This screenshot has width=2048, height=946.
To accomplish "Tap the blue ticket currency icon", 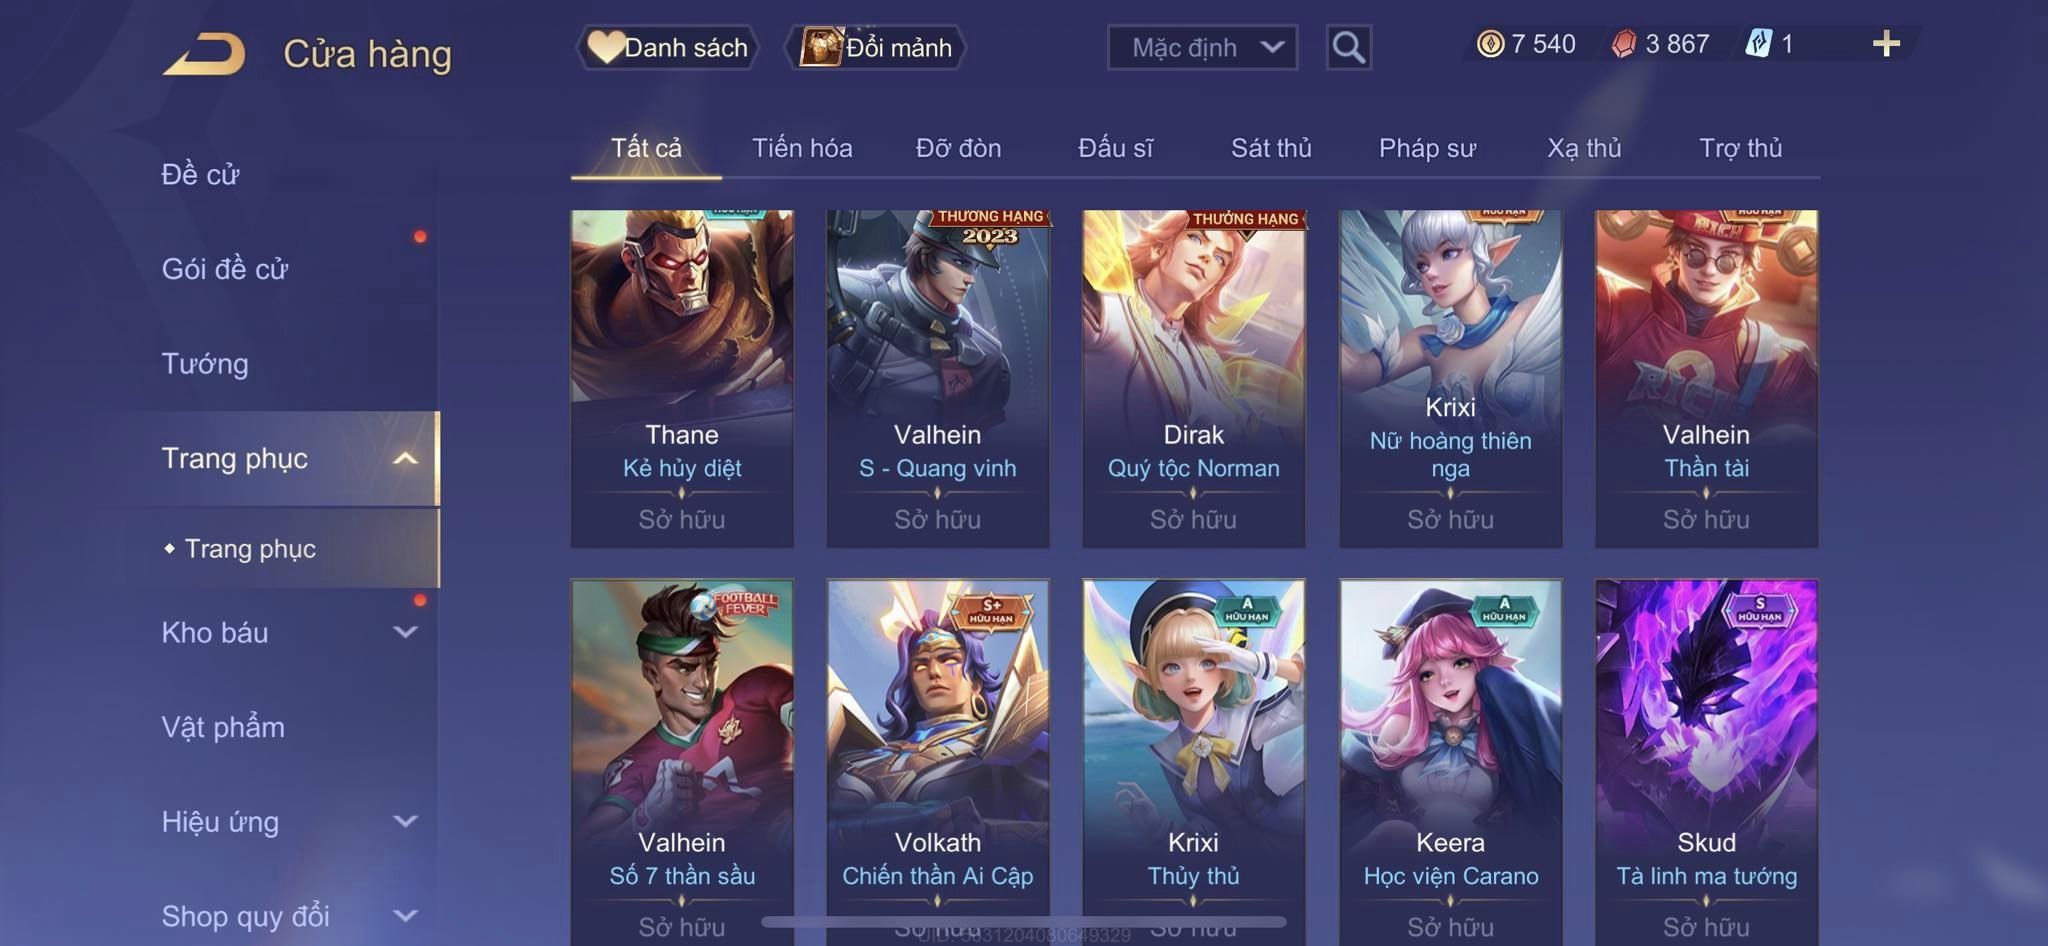I will pyautogui.click(x=1758, y=44).
